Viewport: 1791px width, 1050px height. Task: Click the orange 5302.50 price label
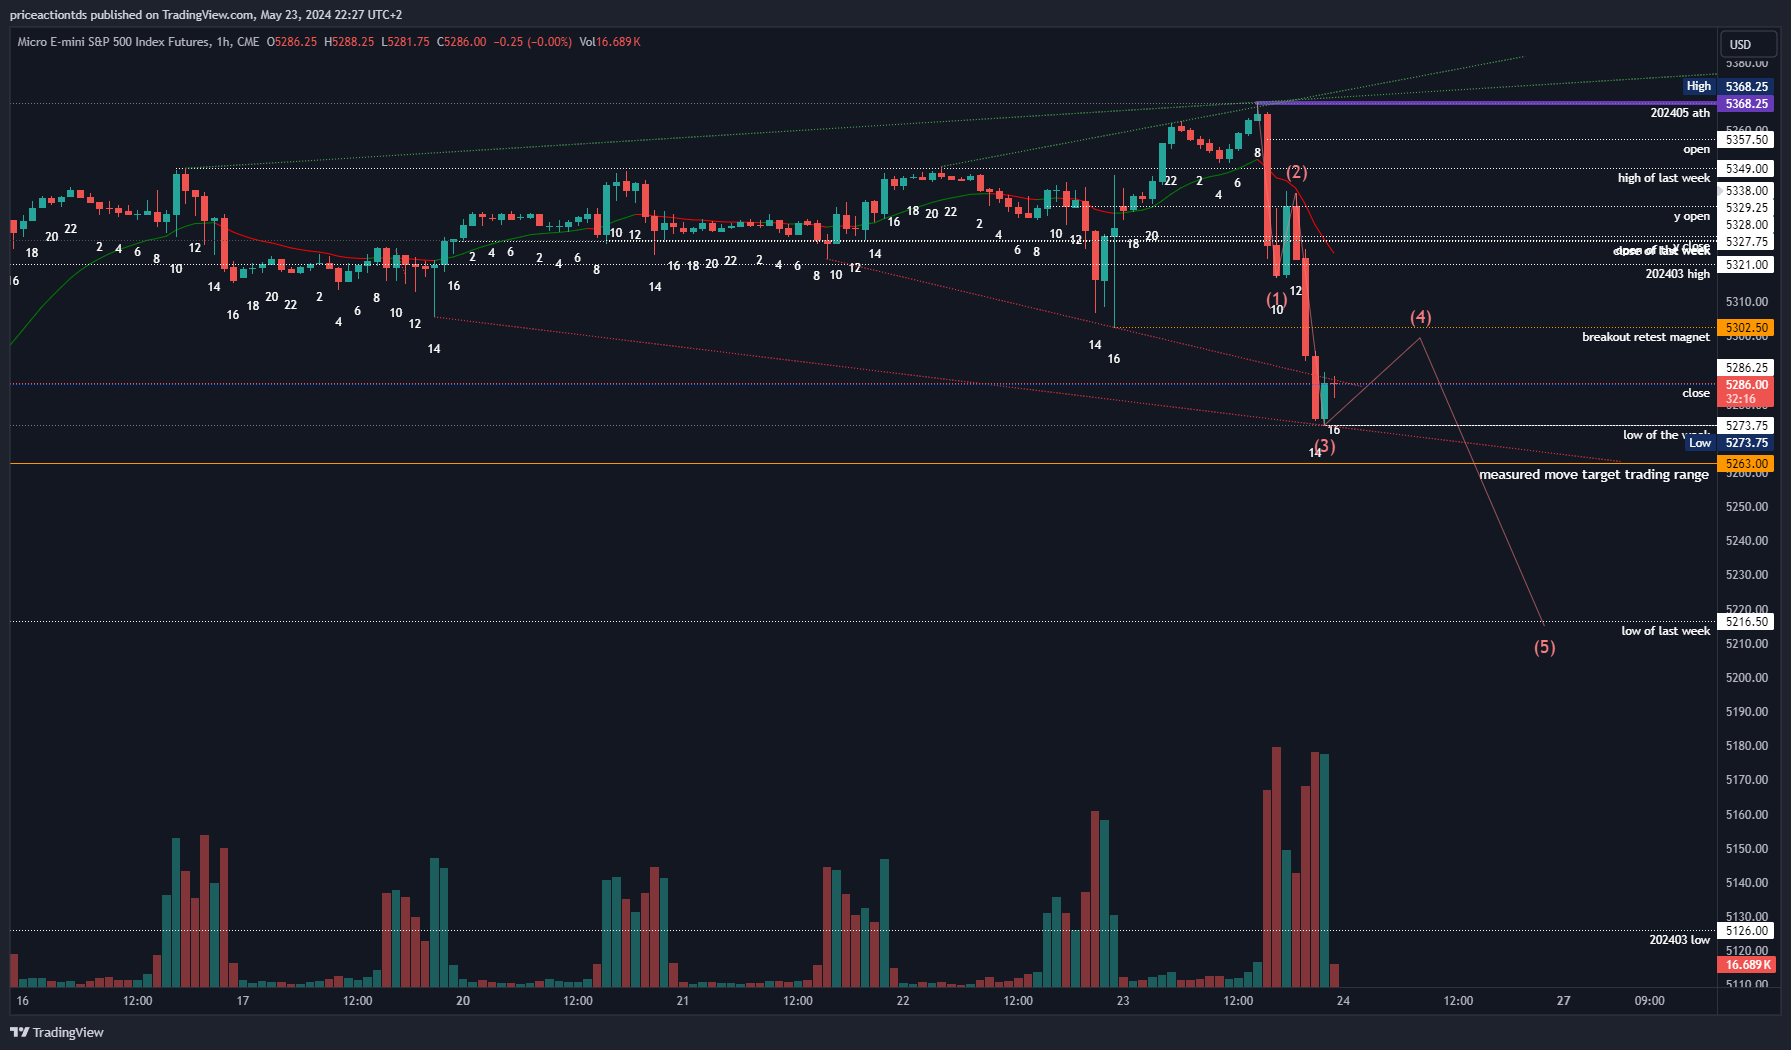point(1746,328)
